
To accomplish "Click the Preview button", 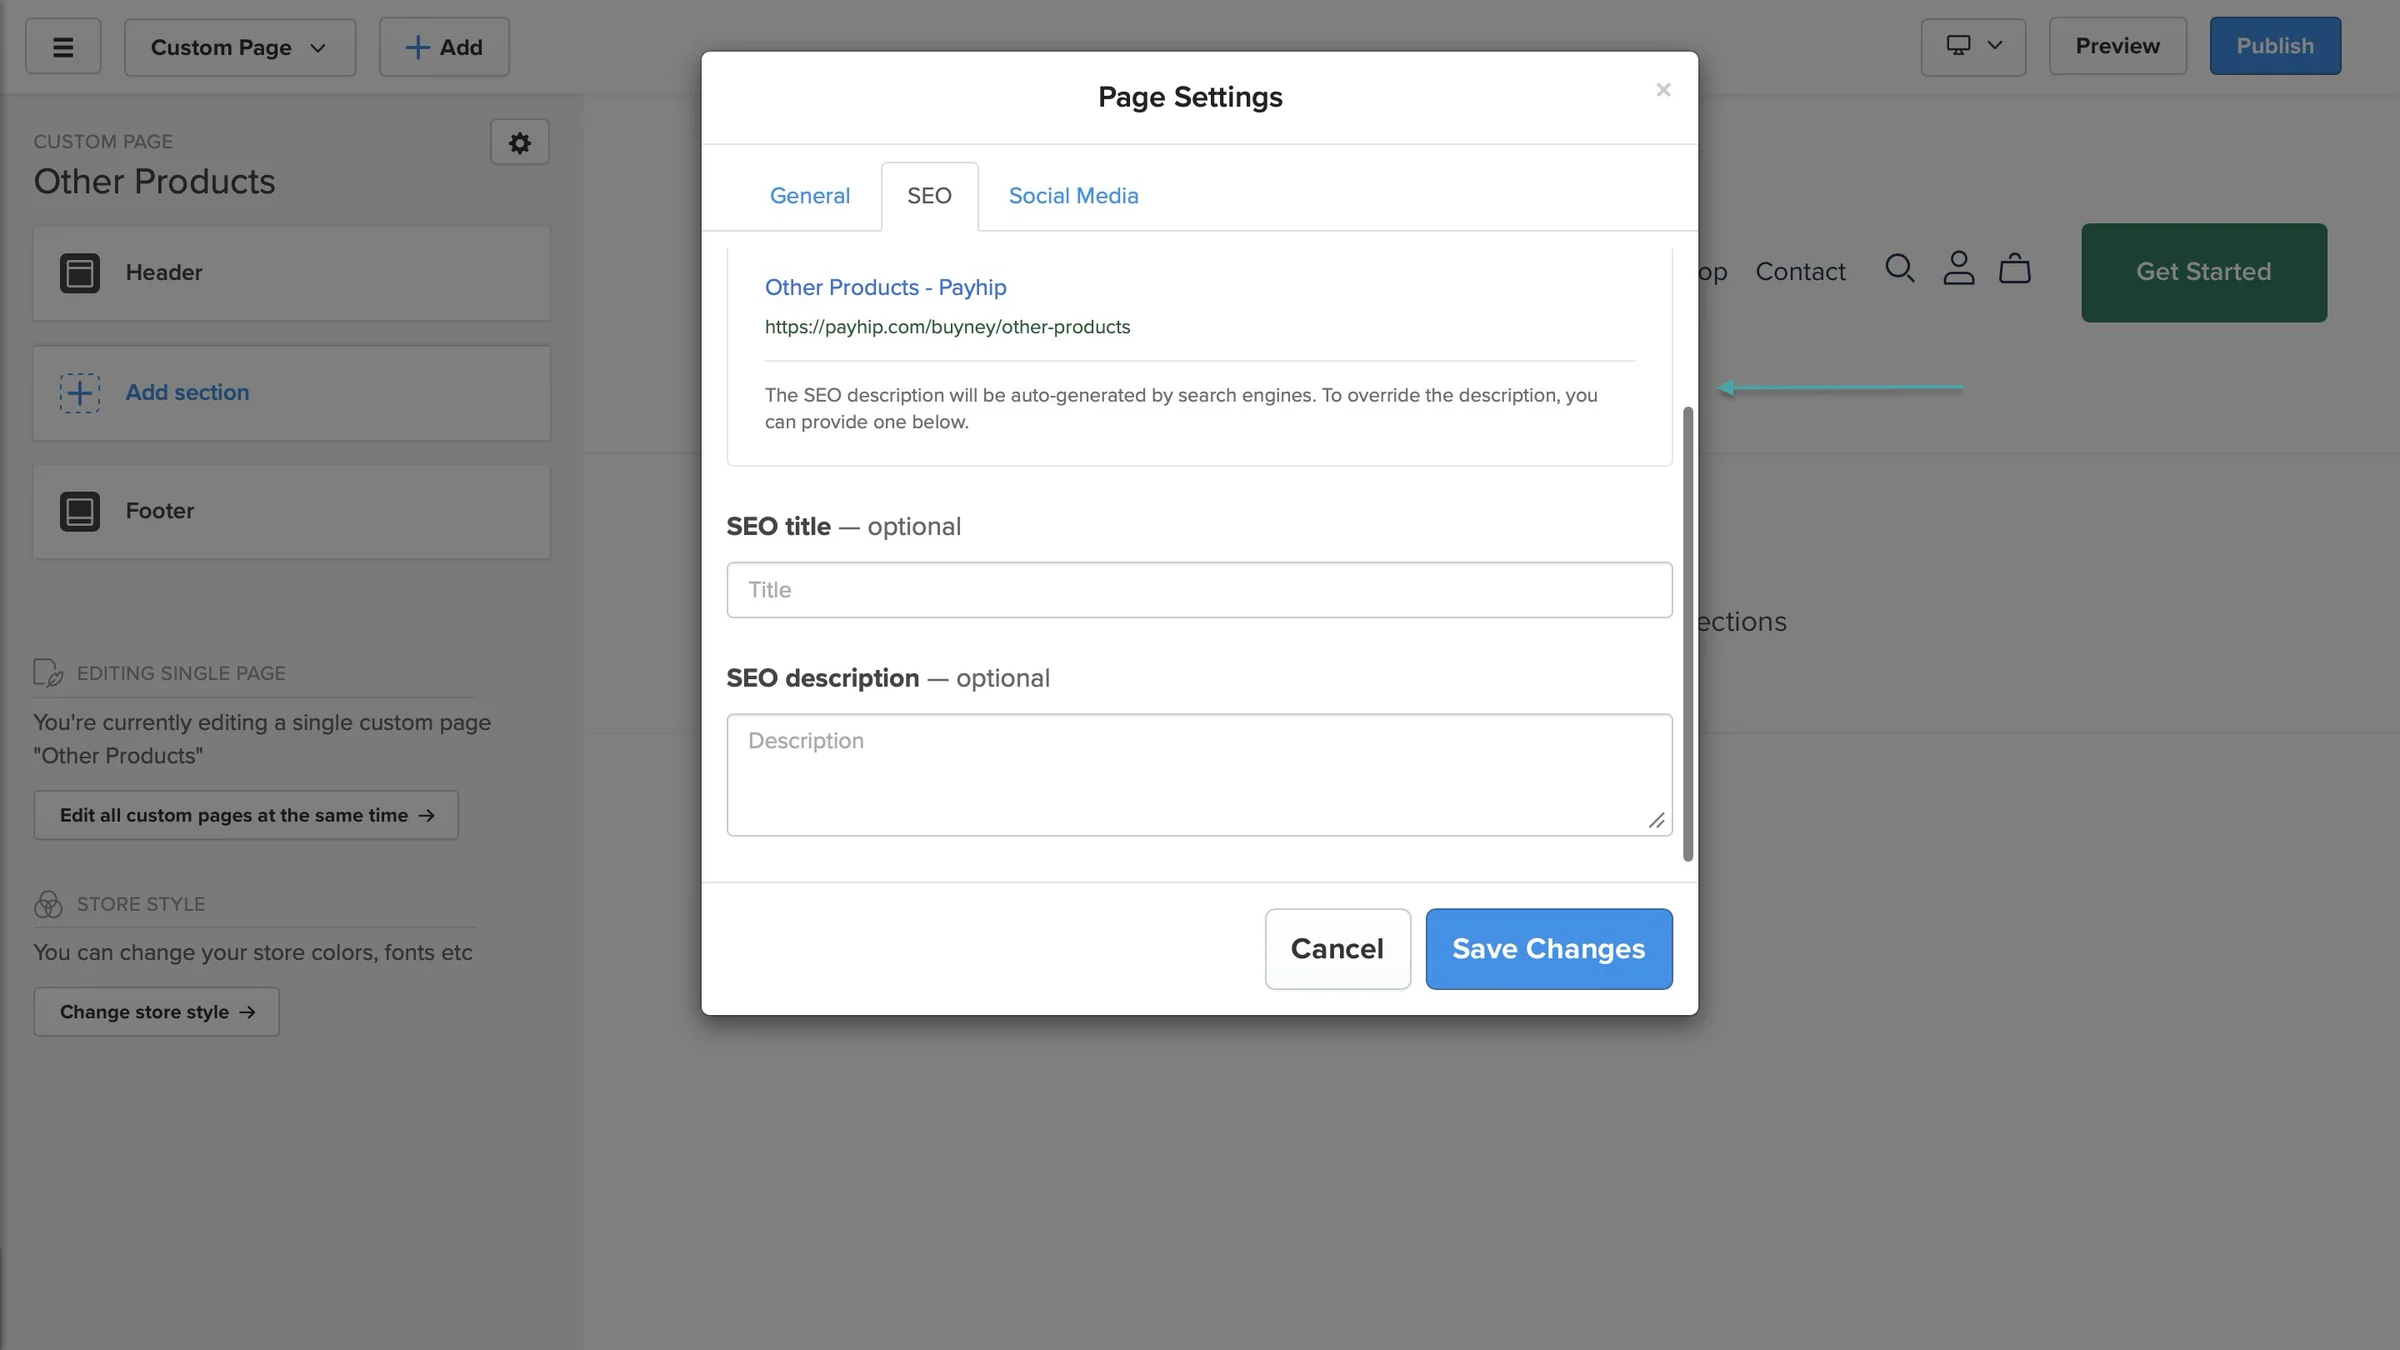I will [2118, 46].
